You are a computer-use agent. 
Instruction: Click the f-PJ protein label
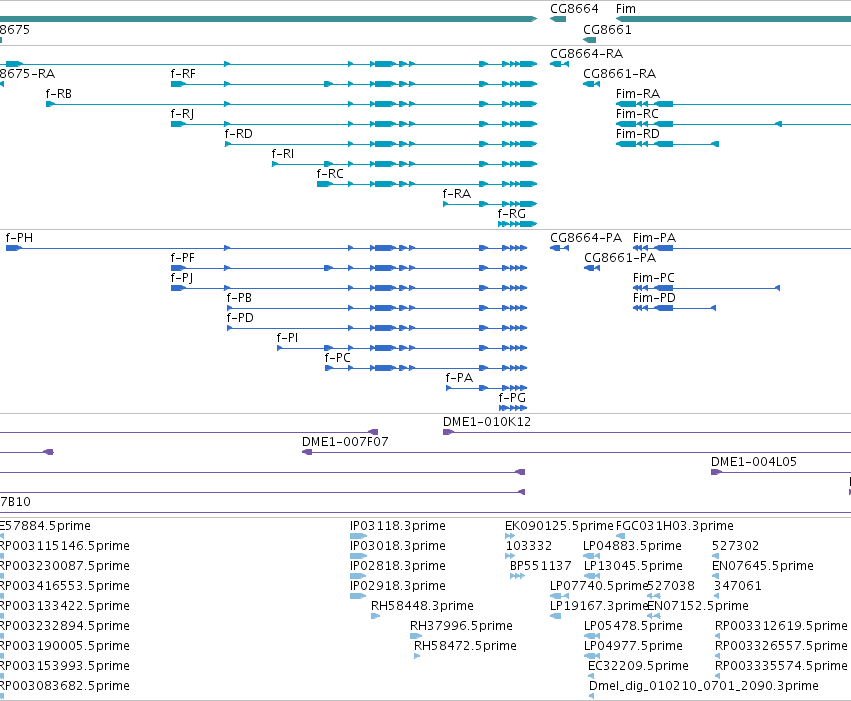click(x=181, y=278)
